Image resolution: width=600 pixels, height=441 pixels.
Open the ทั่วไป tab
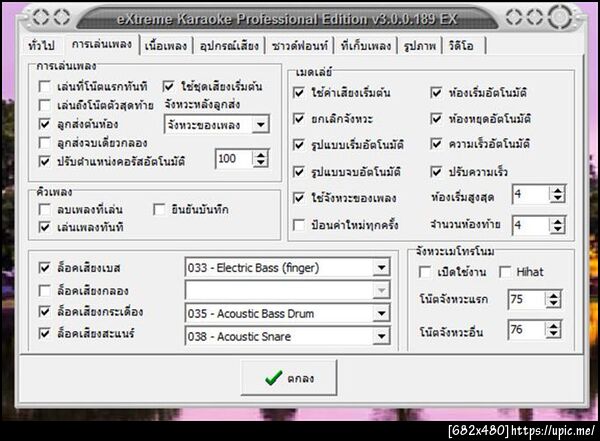coord(41,46)
